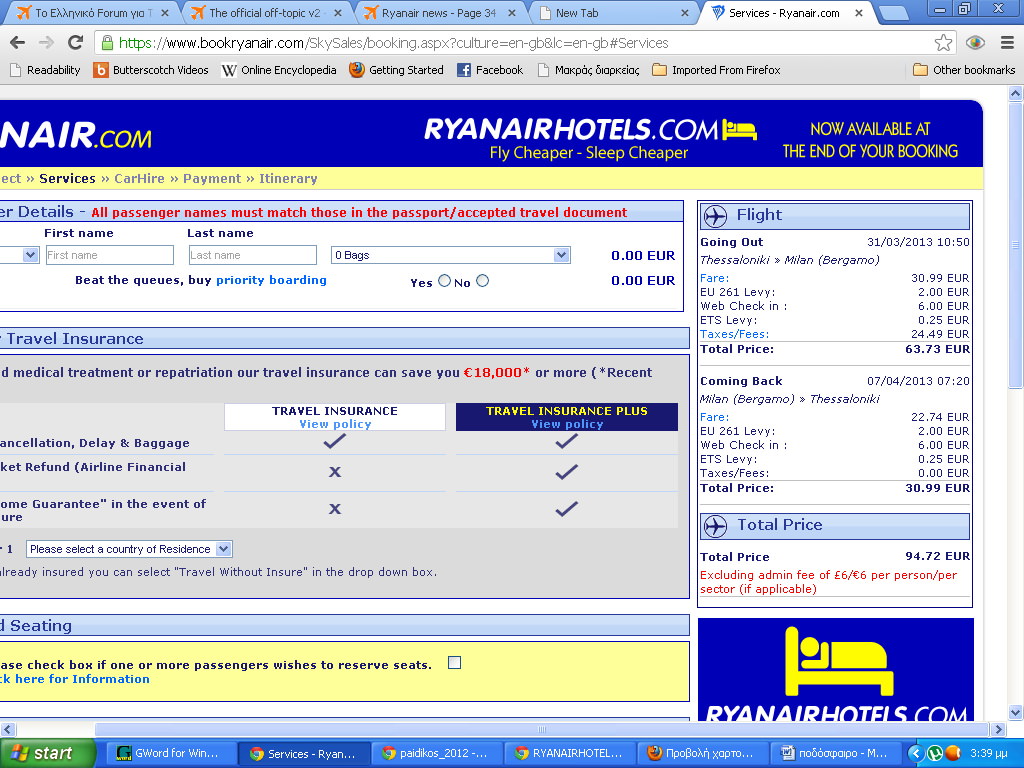The image size is (1024, 768).
Task: Switch to paidikos_2012 taskbar window
Action: click(436, 753)
